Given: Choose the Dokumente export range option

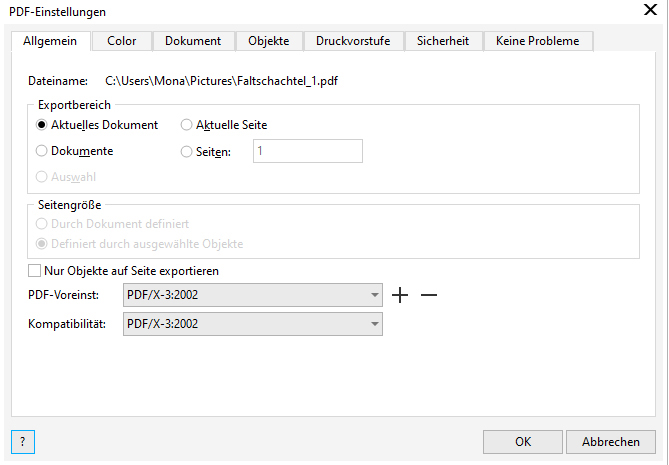Looking at the screenshot, I should click(42, 151).
